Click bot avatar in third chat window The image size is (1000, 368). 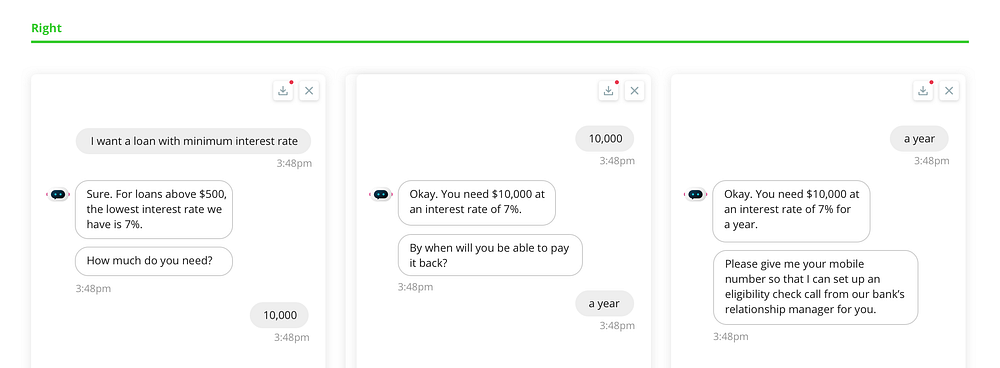(x=696, y=194)
